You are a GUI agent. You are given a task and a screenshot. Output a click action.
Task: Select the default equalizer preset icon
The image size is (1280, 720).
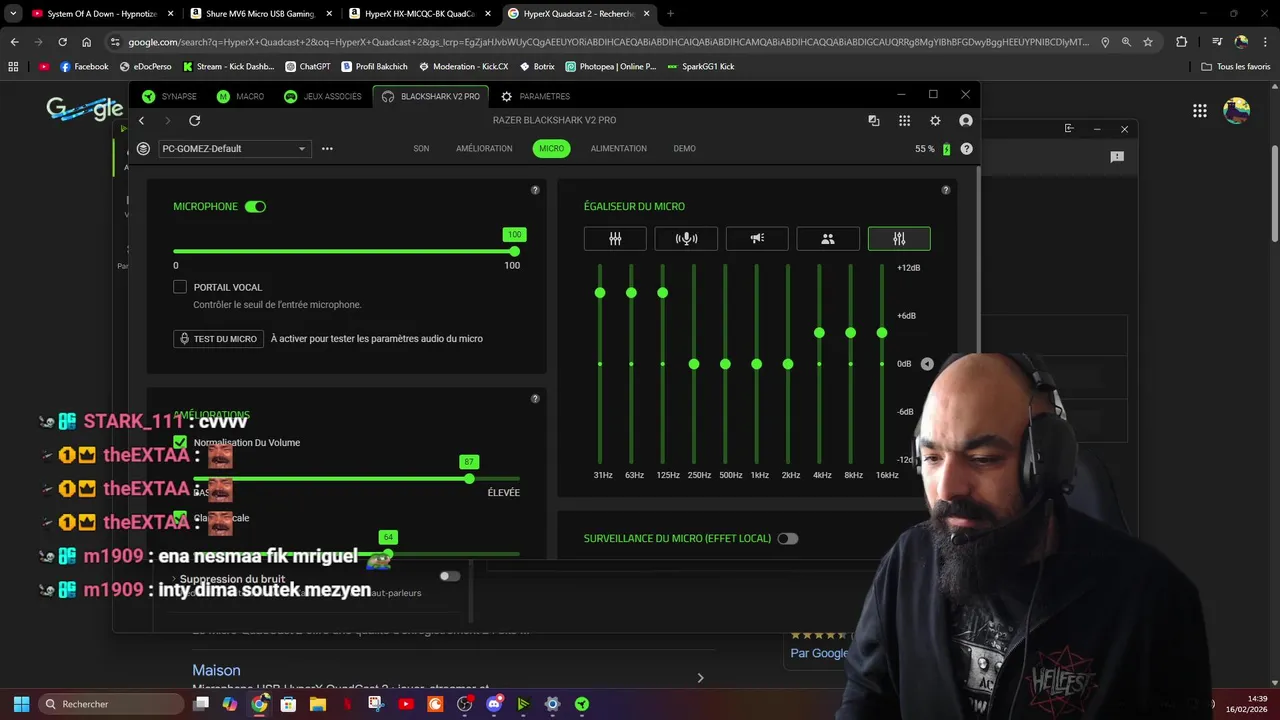pyautogui.click(x=615, y=239)
